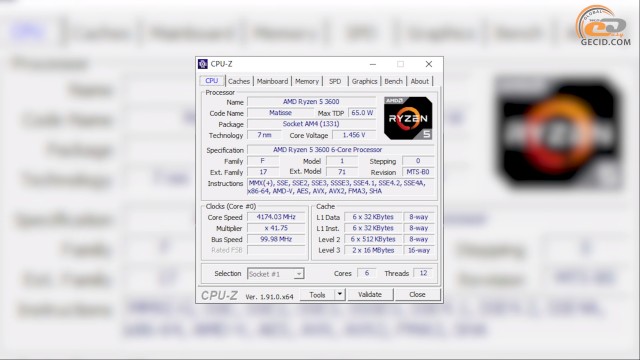Click the Technology value 7 nm

pos(264,135)
